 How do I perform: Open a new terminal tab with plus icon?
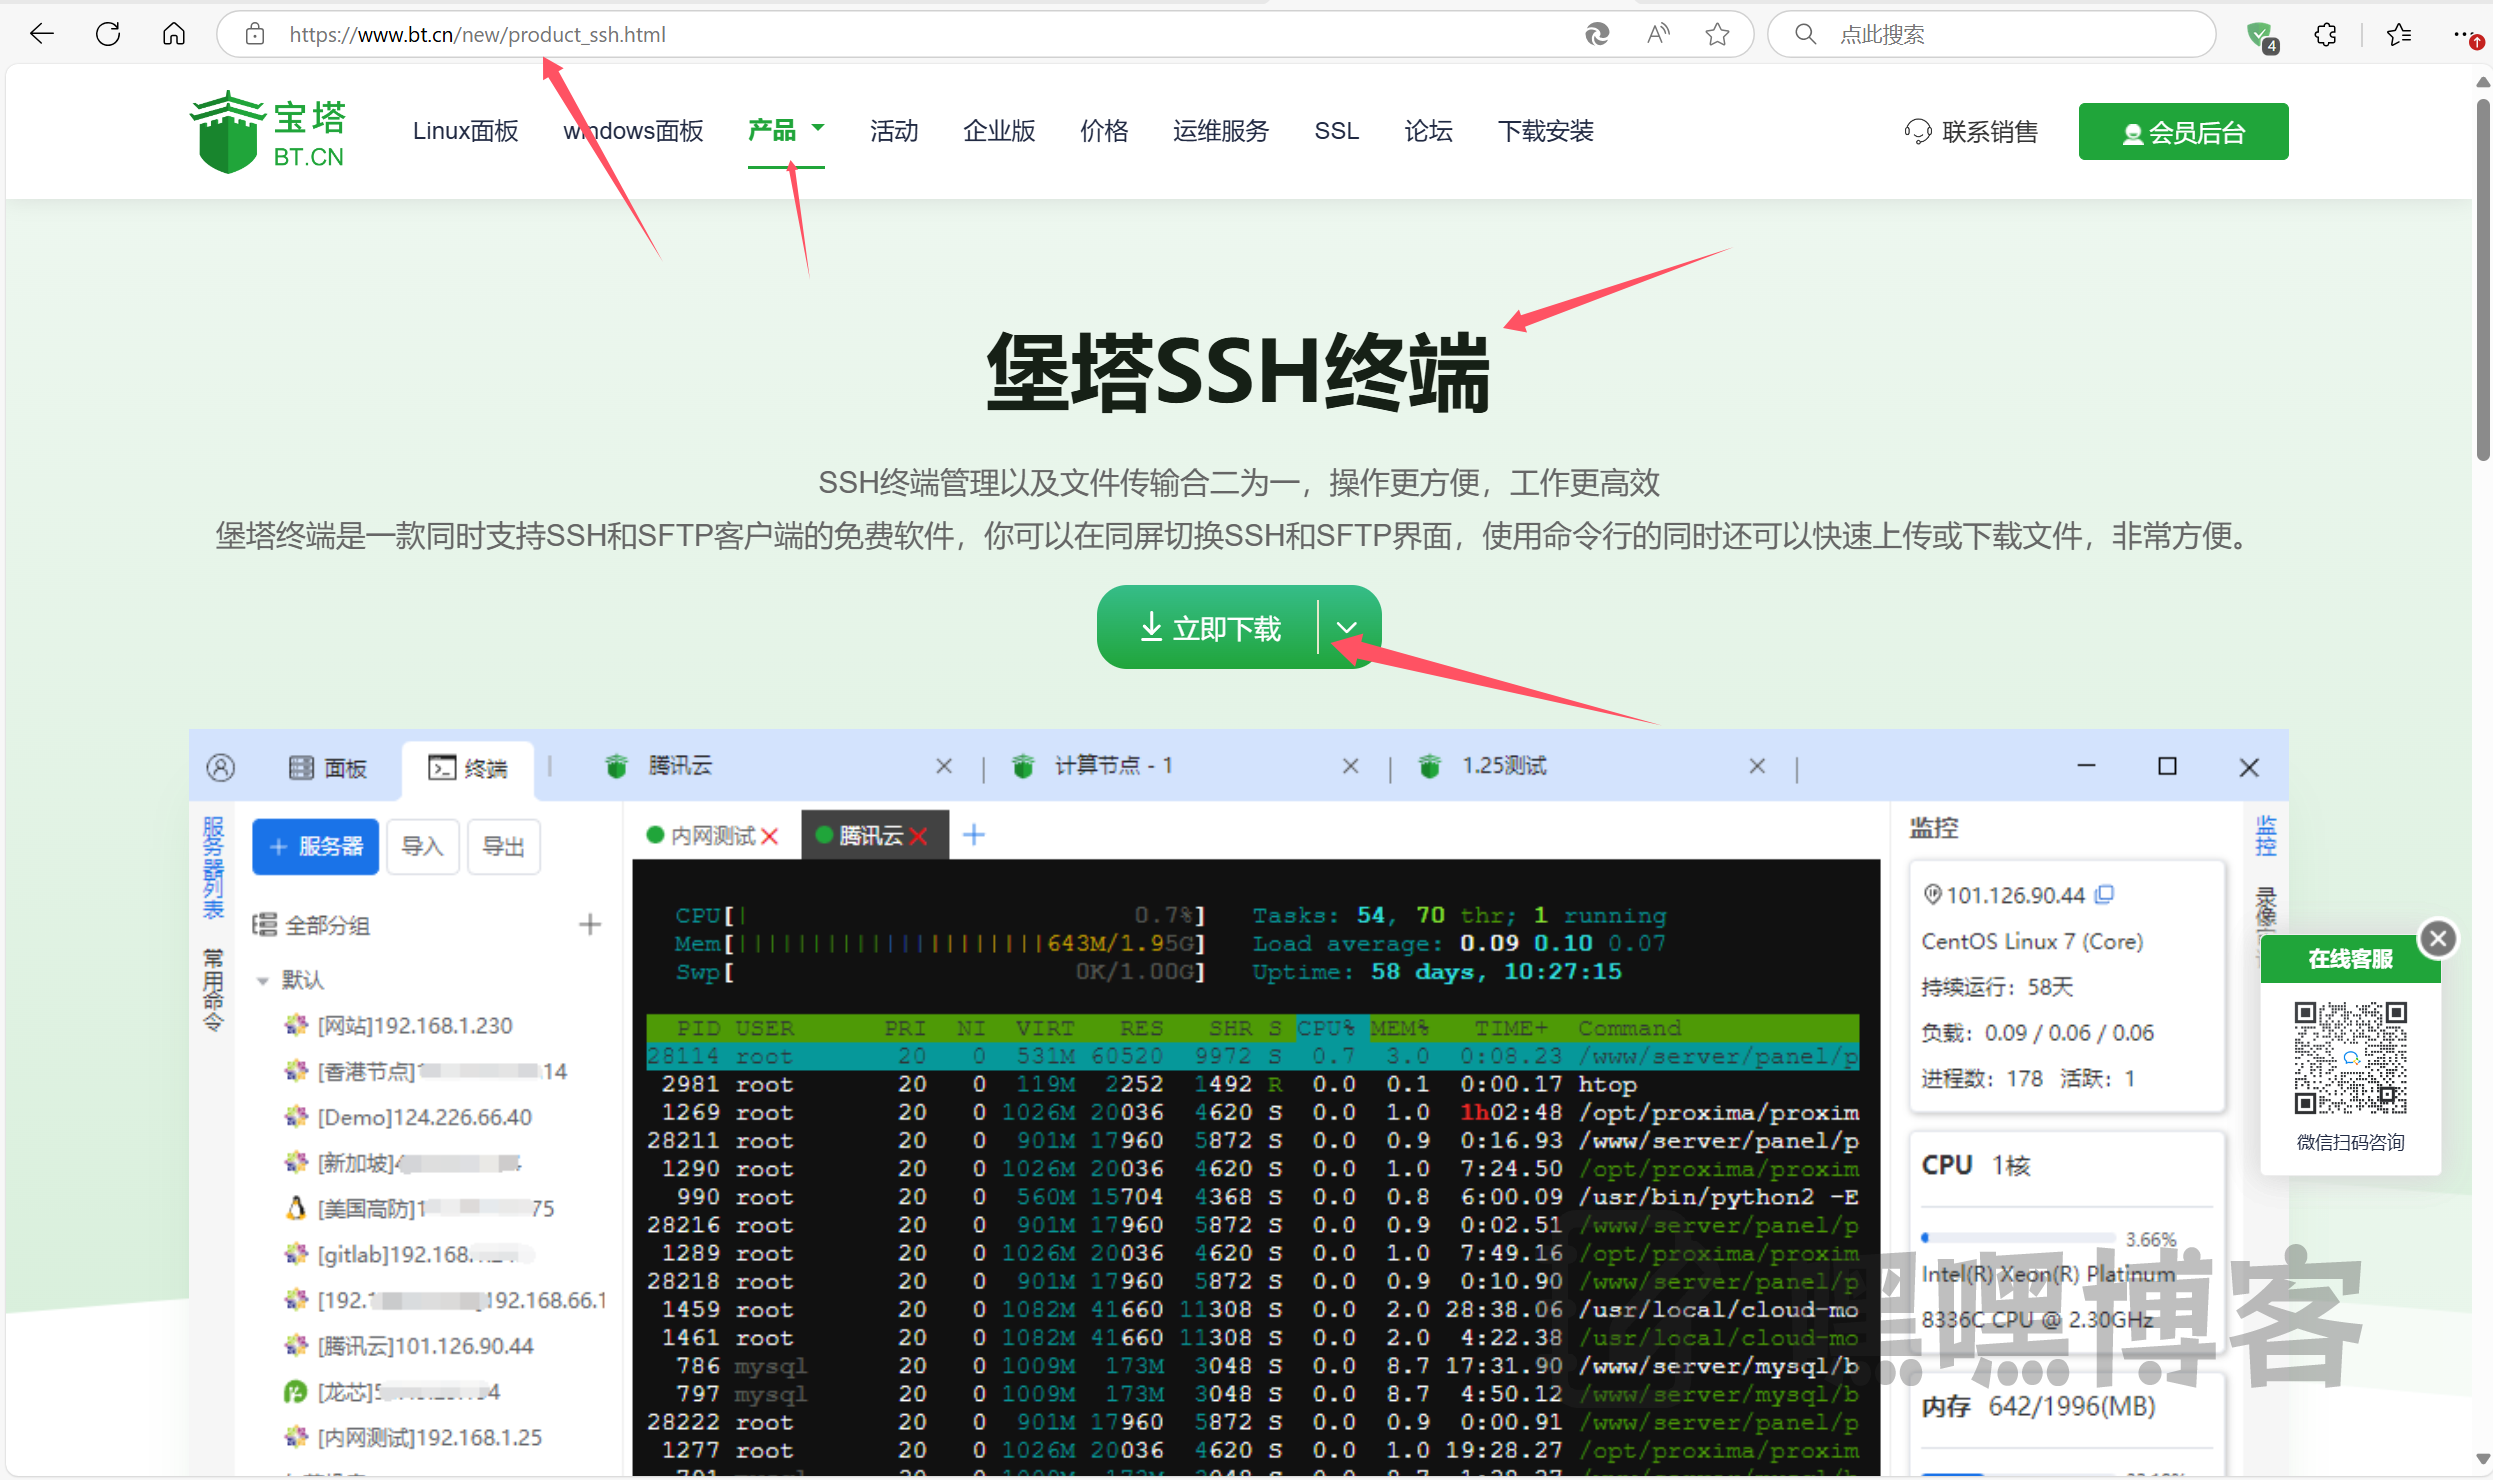(972, 834)
